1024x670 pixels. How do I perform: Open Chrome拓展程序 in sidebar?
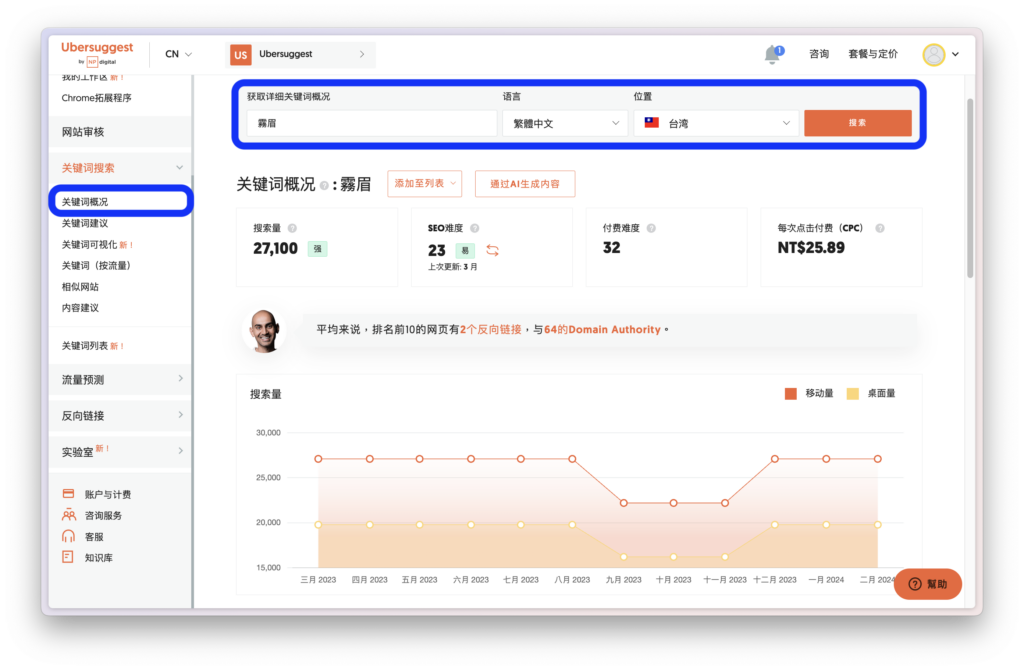coord(97,98)
